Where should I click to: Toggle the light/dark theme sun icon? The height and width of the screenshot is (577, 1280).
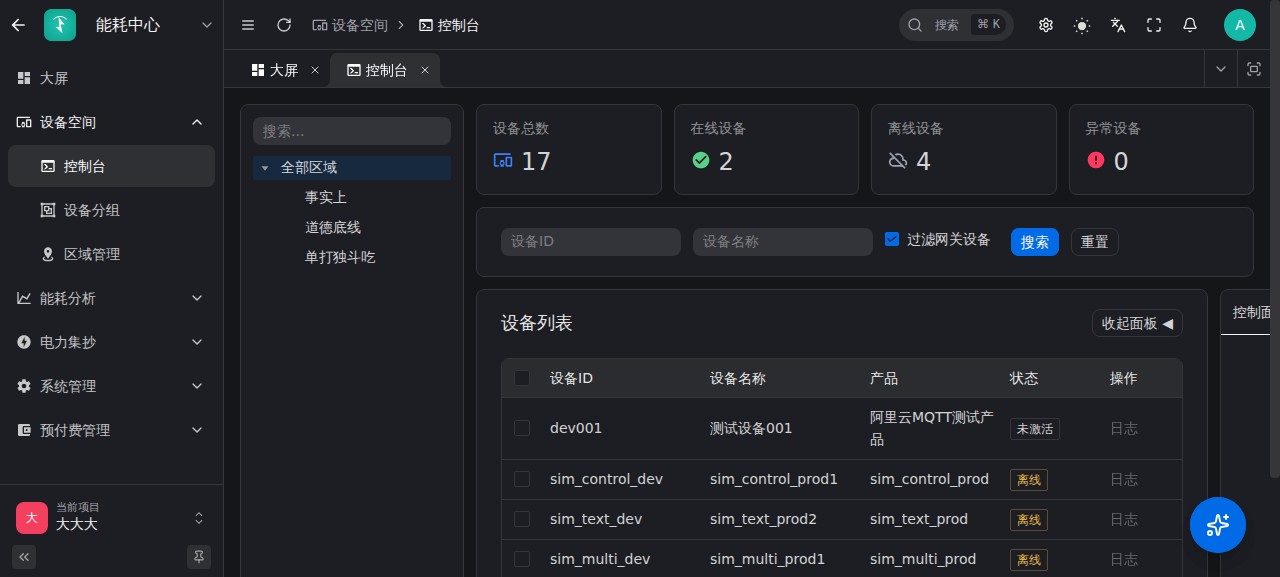click(1082, 25)
